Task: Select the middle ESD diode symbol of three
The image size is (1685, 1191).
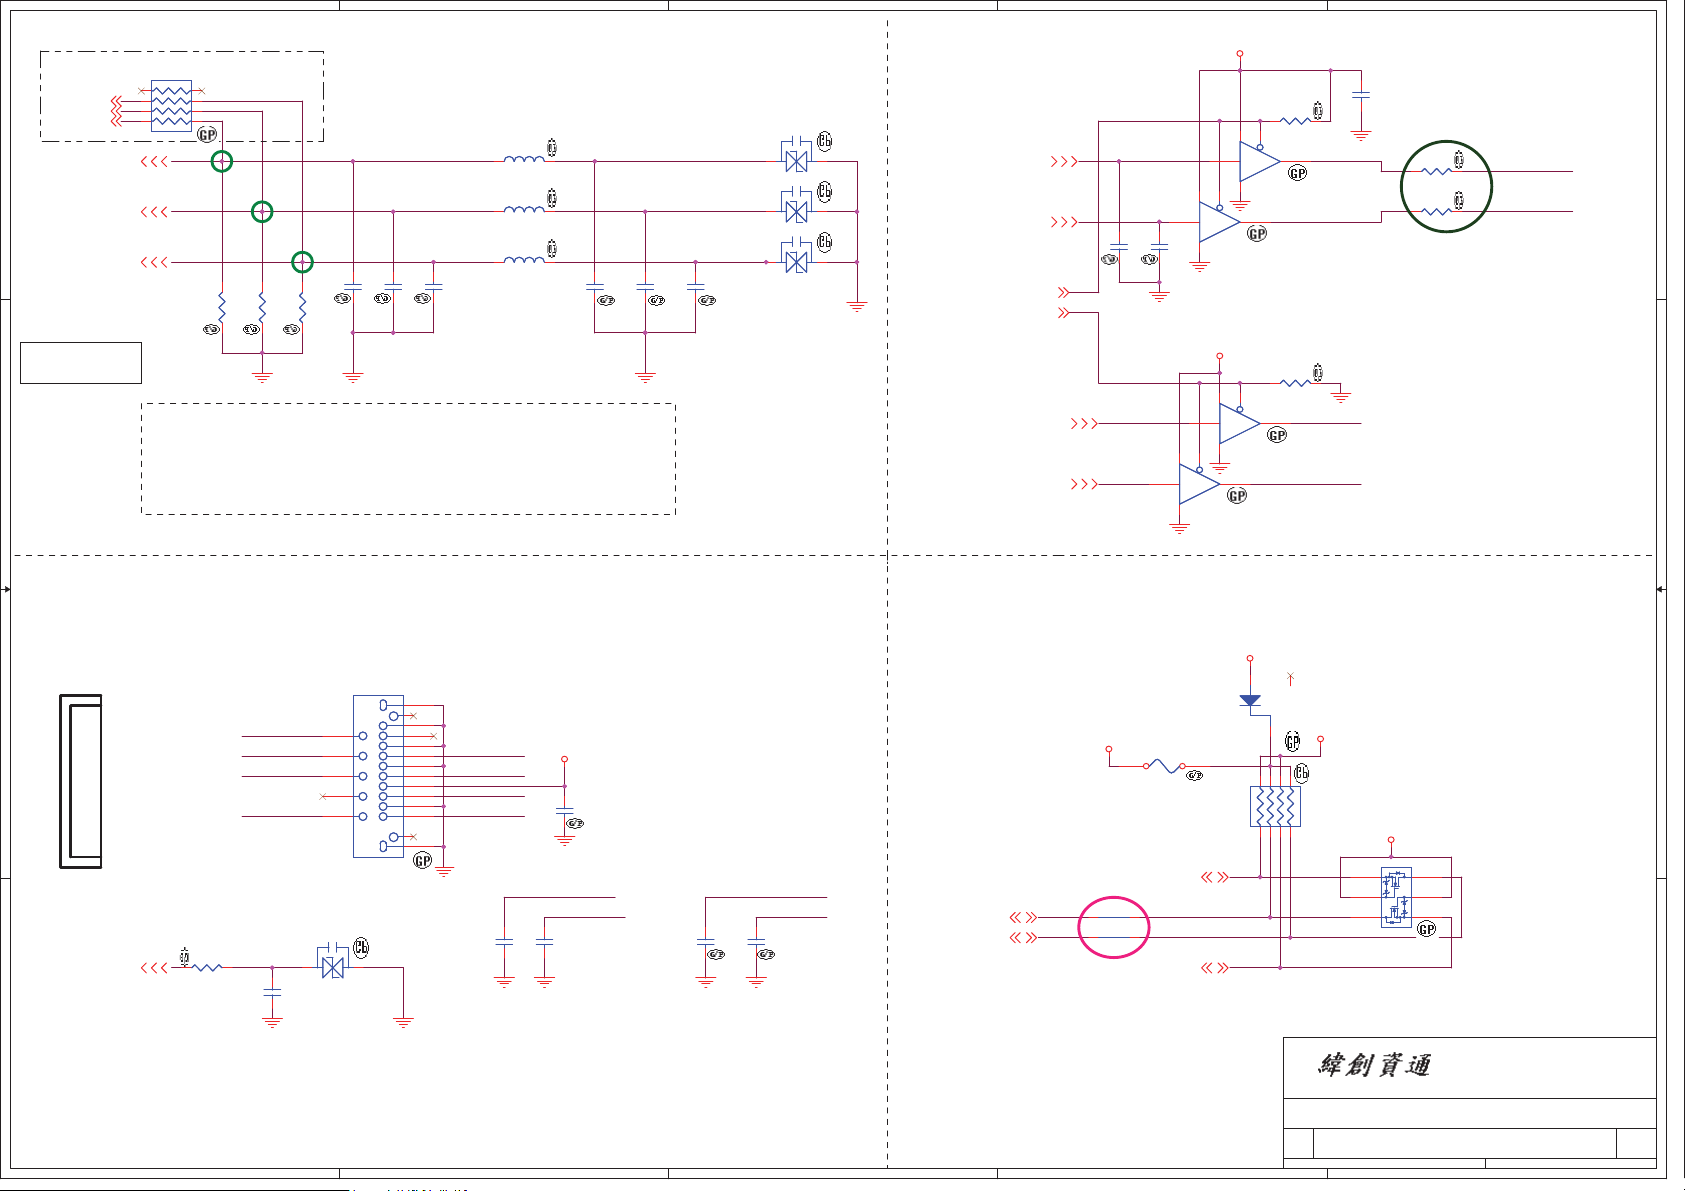Action: click(796, 205)
